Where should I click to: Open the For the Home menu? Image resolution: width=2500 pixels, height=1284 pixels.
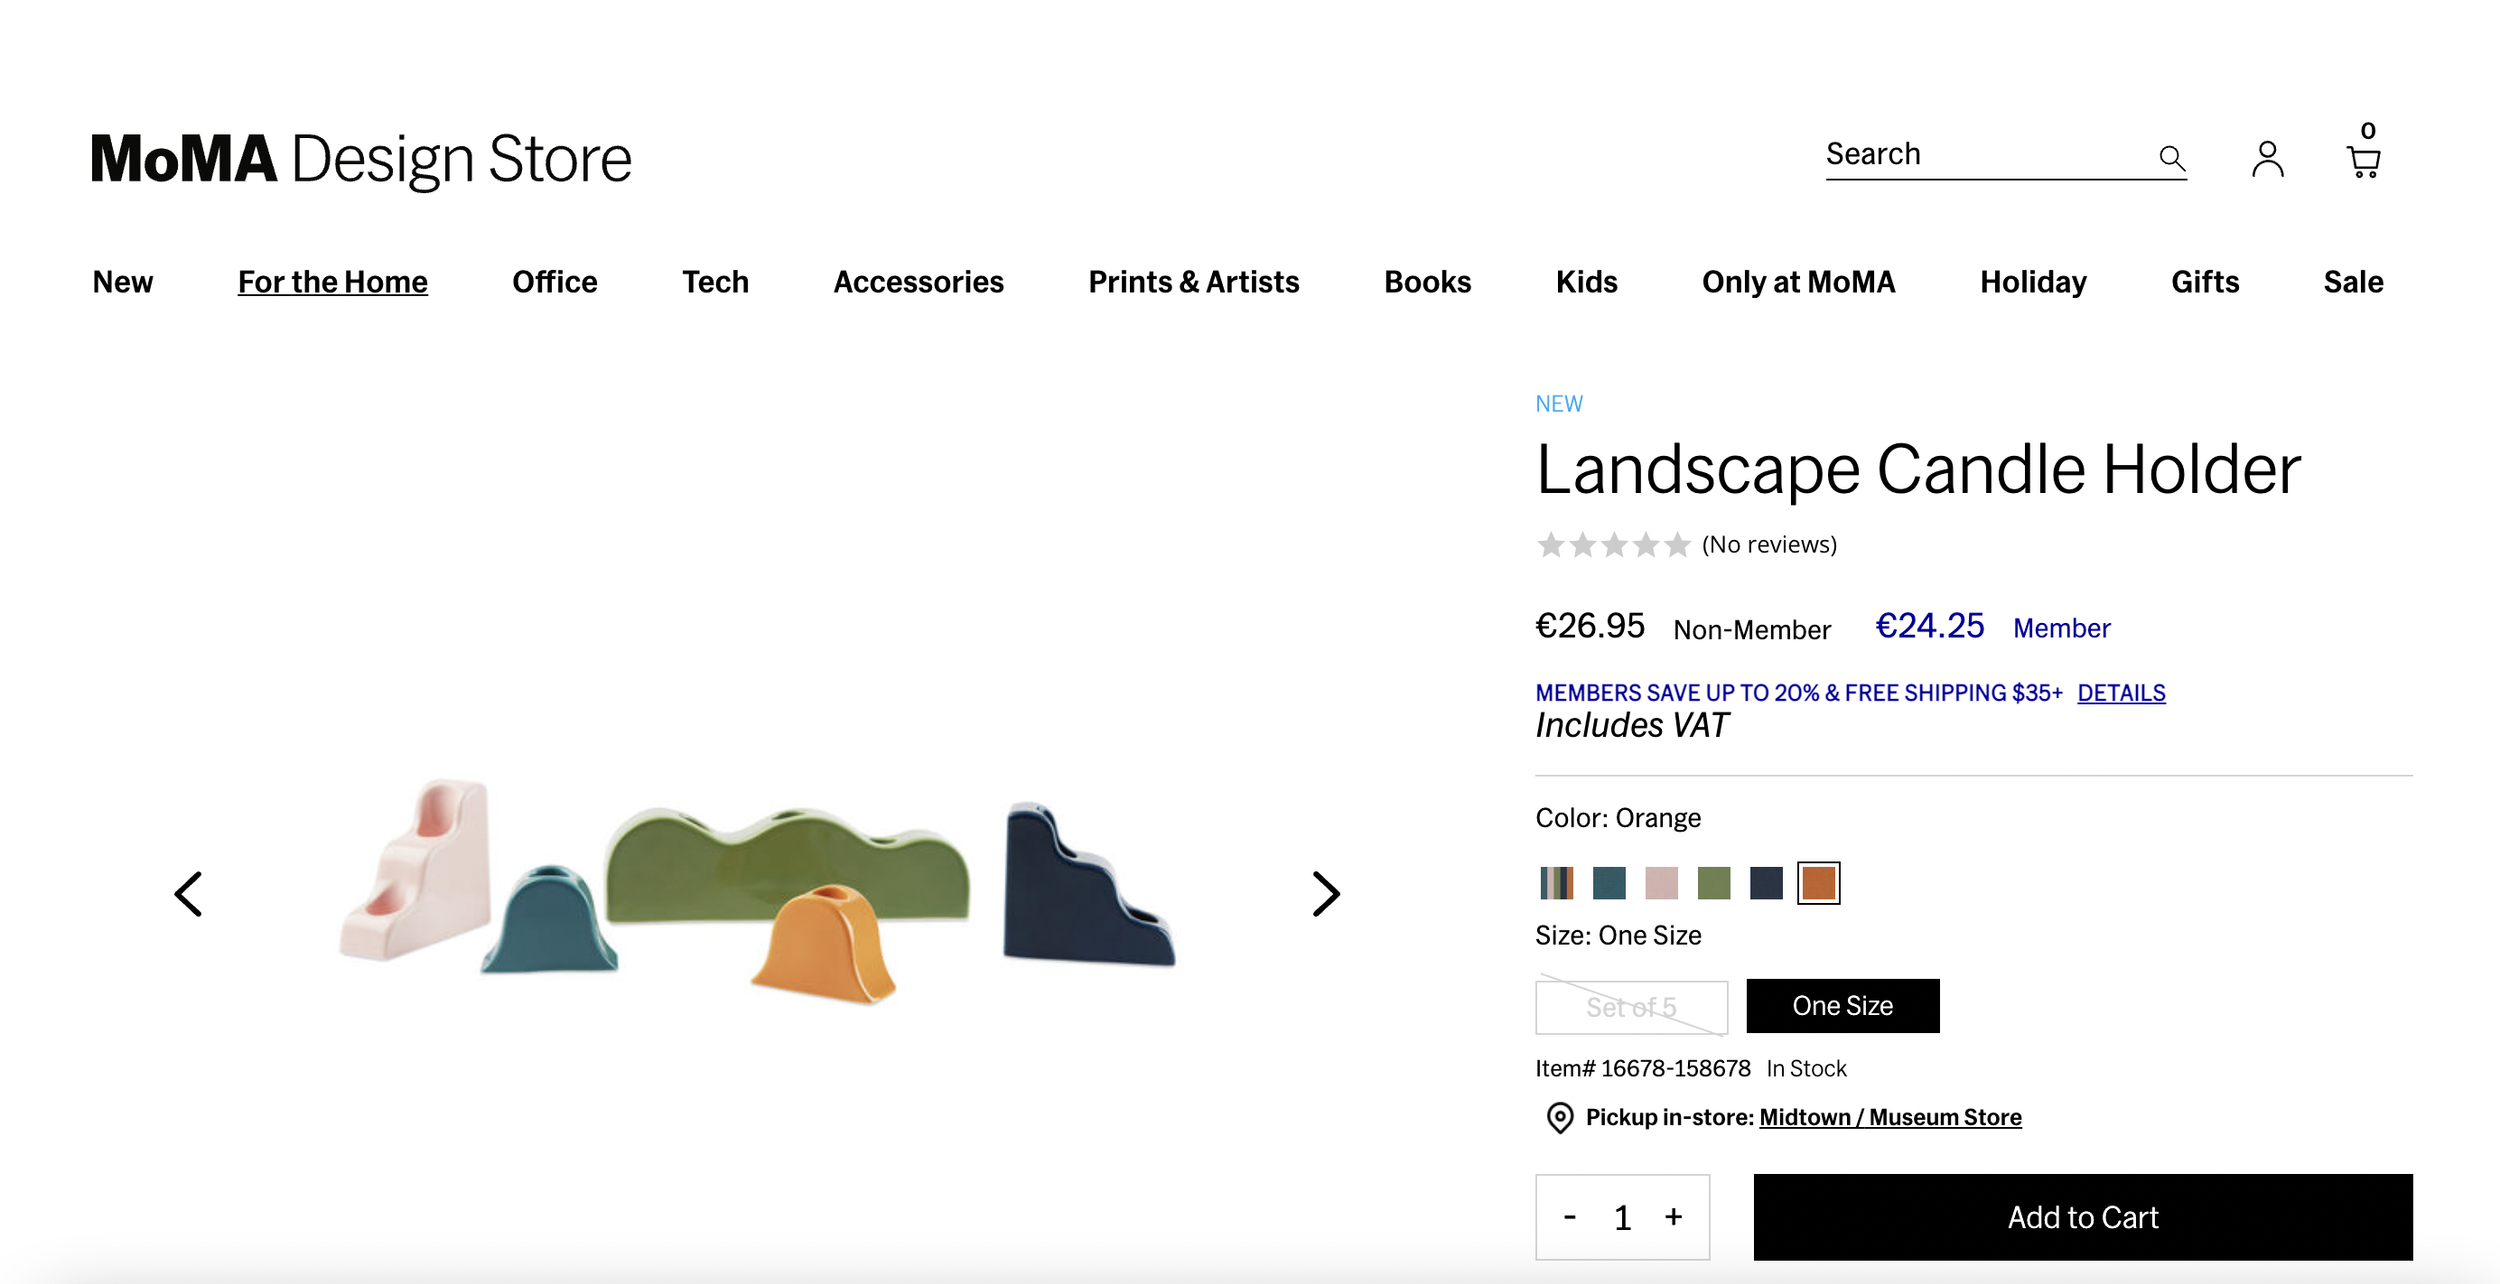tap(332, 282)
